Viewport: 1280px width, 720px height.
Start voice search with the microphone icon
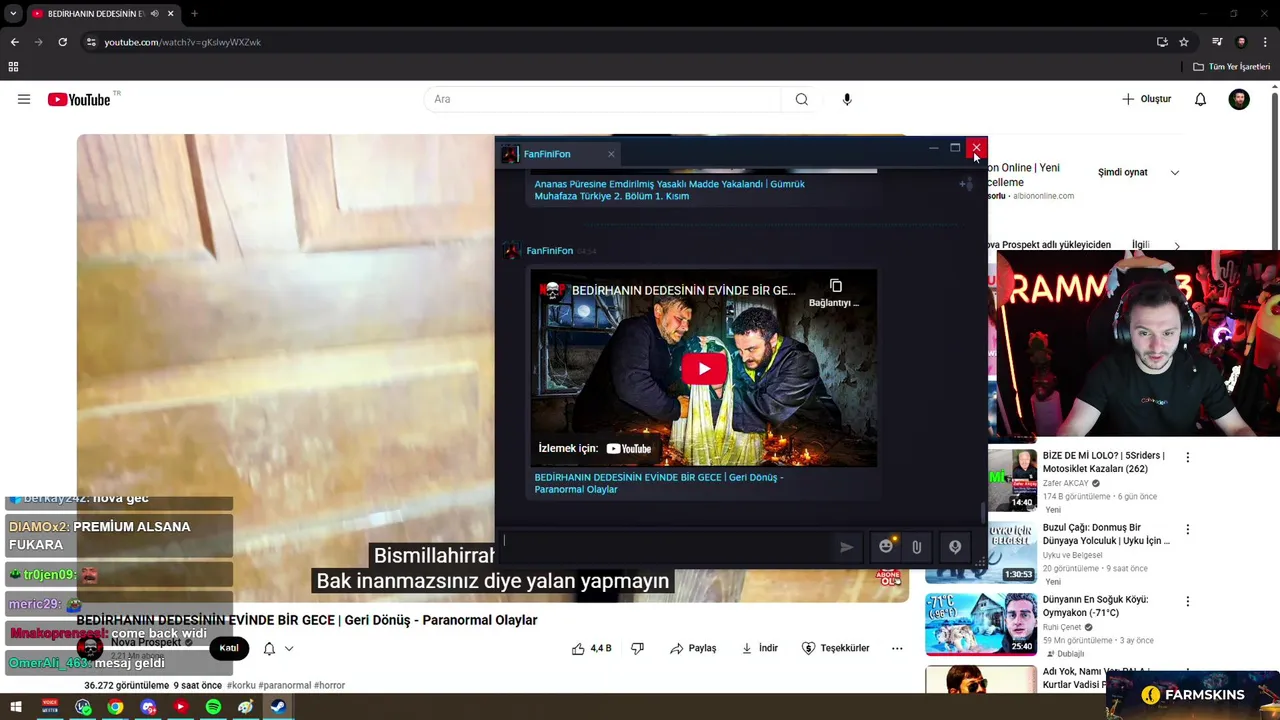tap(847, 99)
